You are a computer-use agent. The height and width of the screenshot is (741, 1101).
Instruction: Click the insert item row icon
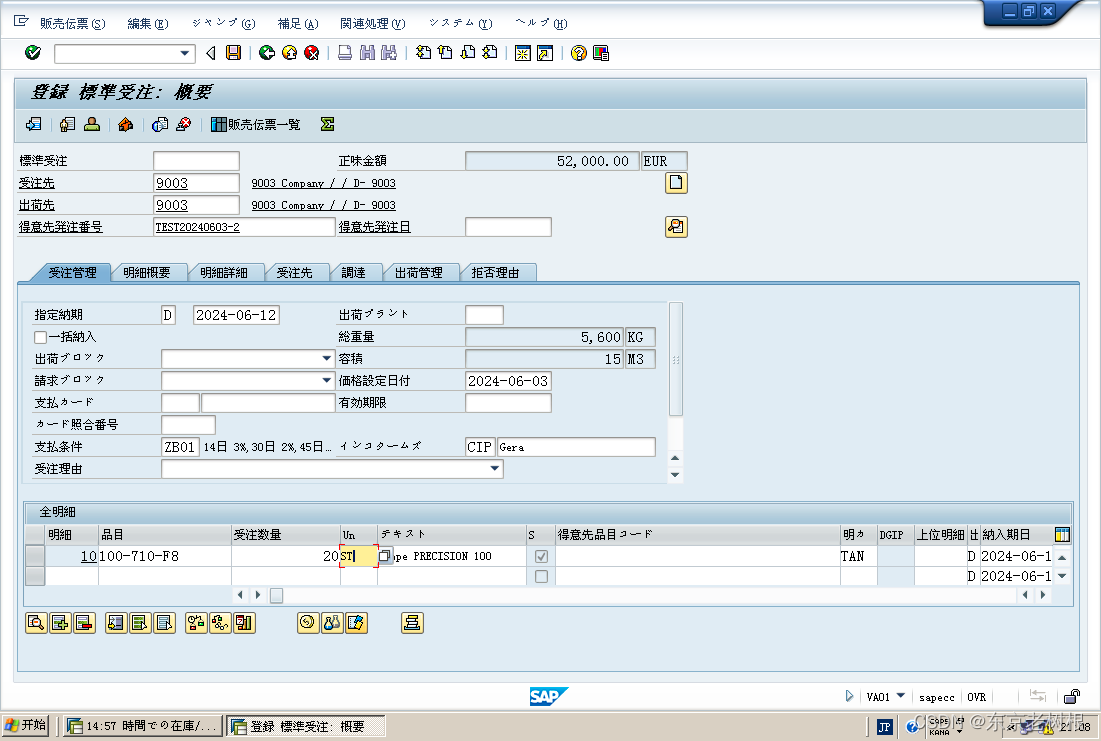60,623
